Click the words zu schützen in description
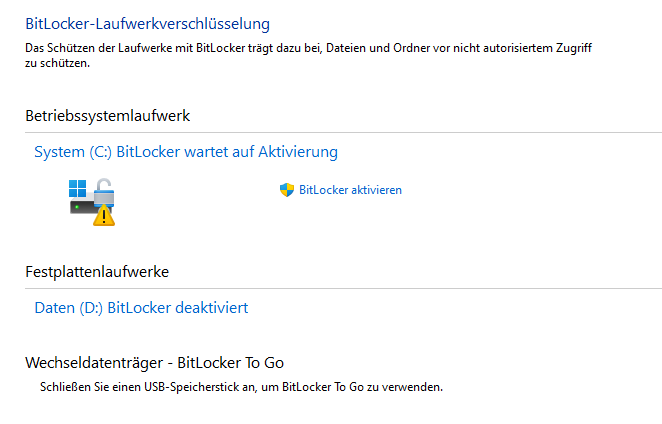 click(57, 63)
